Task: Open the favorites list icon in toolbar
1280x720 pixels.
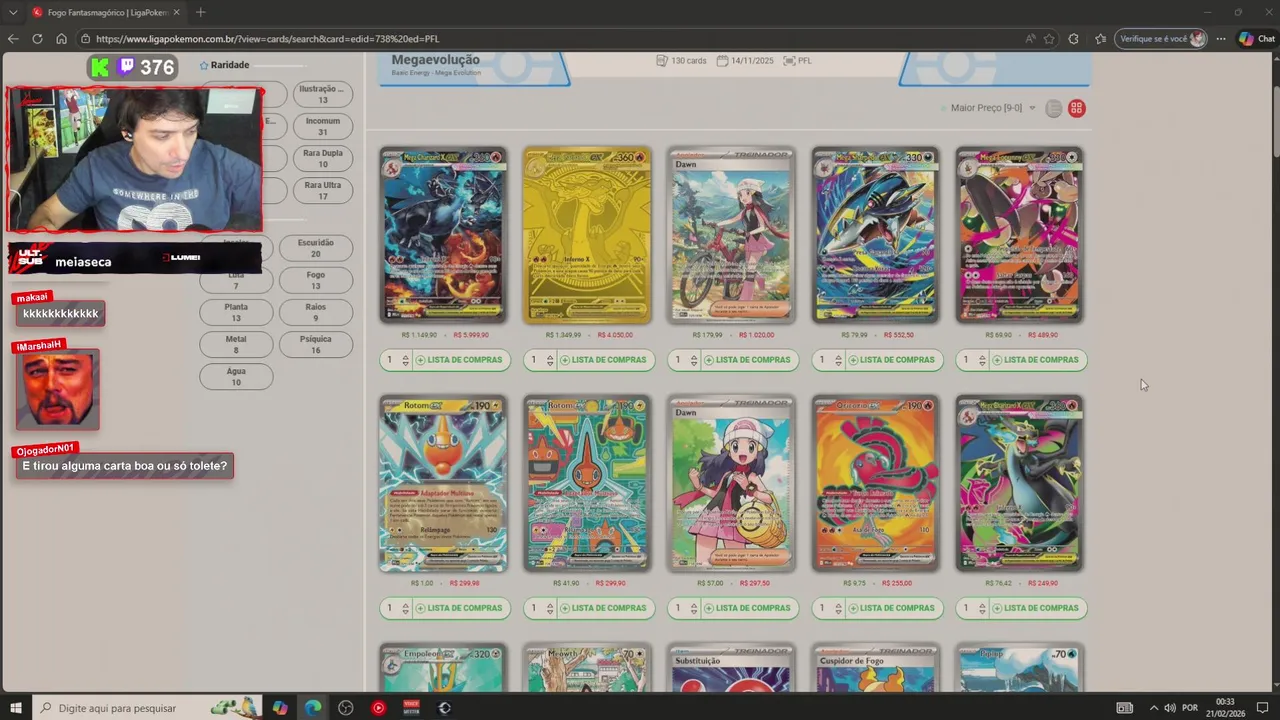Action: click(1100, 39)
